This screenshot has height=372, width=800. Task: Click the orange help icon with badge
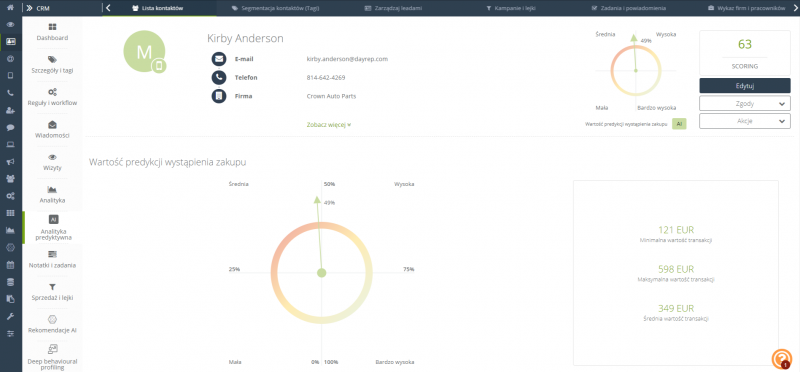click(781, 359)
